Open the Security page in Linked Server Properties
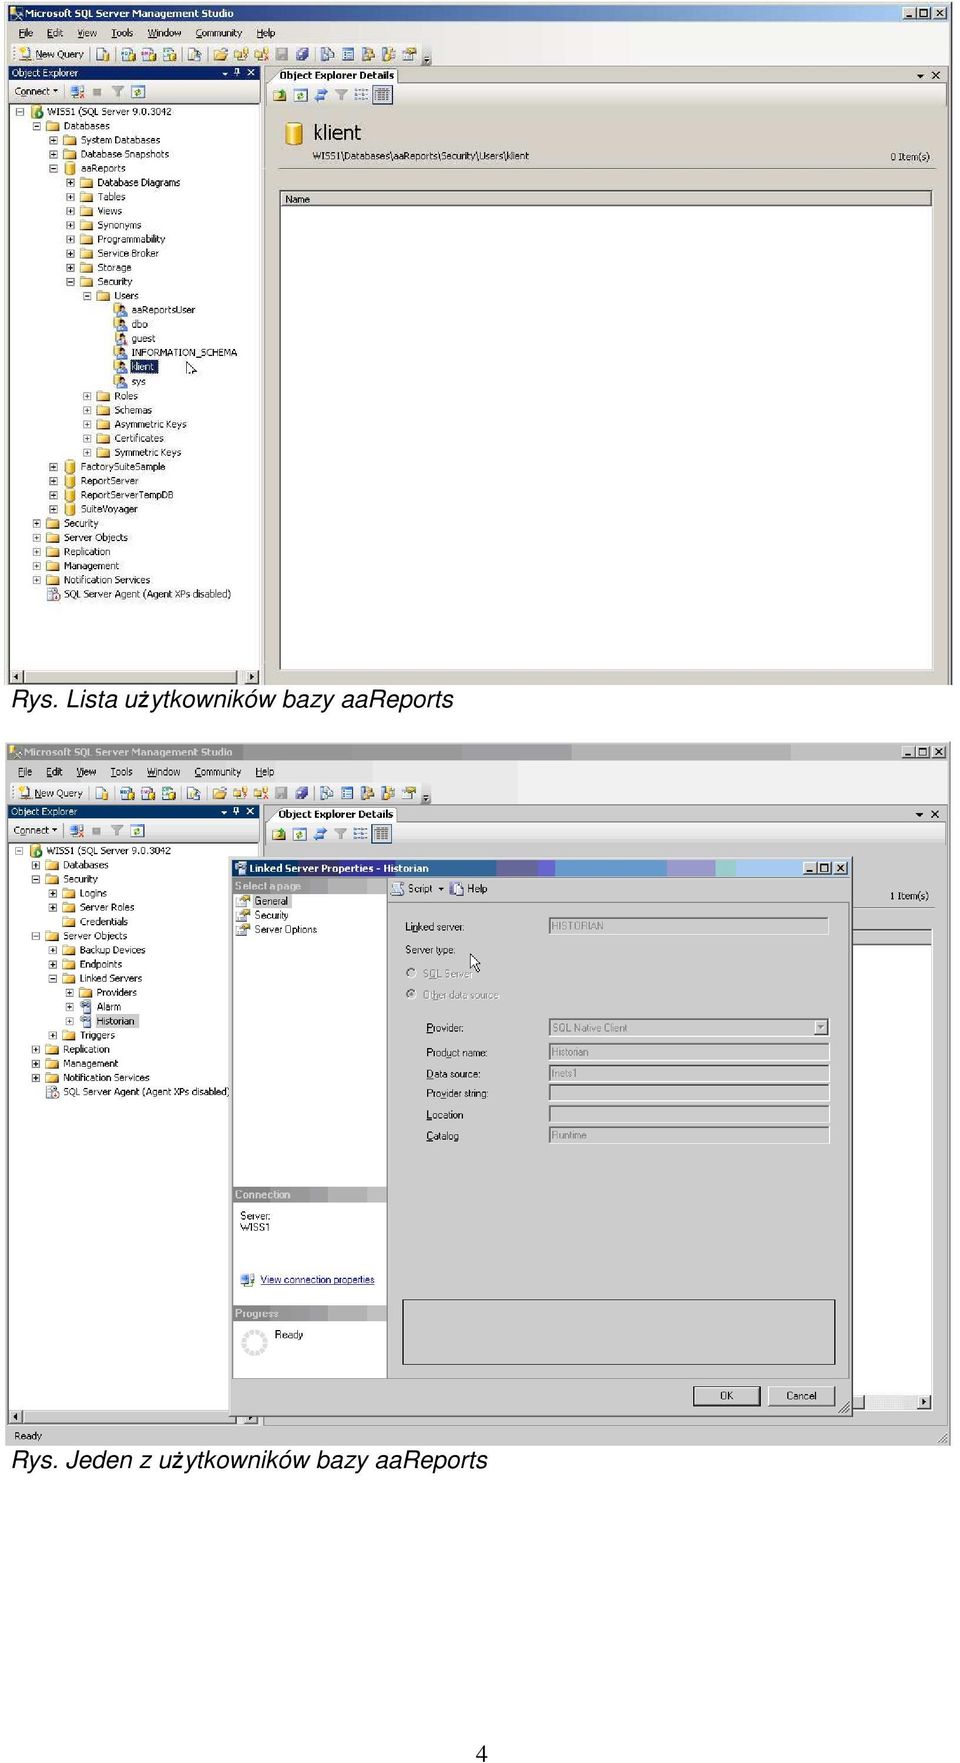The height and width of the screenshot is (1763, 960). click(271, 915)
